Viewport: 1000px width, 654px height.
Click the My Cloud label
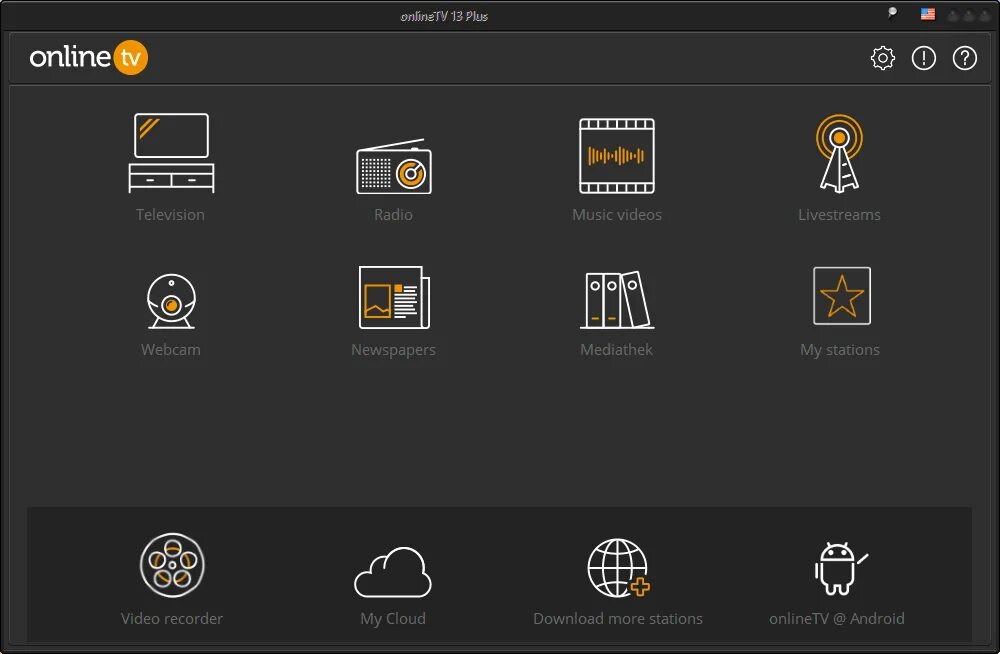[393, 618]
